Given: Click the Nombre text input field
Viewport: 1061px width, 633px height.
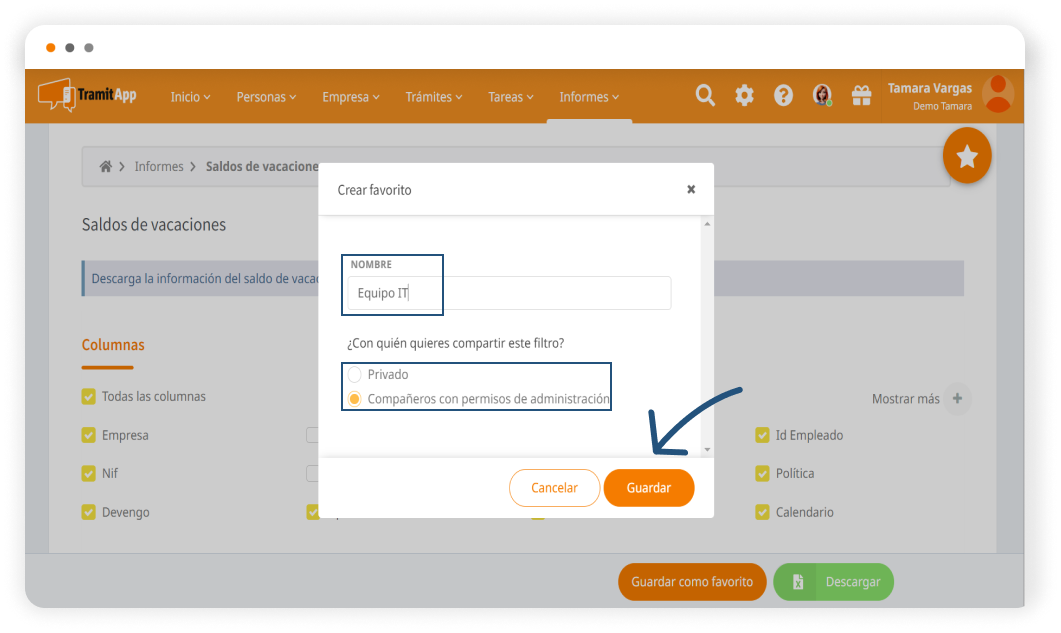Looking at the screenshot, I should click(510, 293).
